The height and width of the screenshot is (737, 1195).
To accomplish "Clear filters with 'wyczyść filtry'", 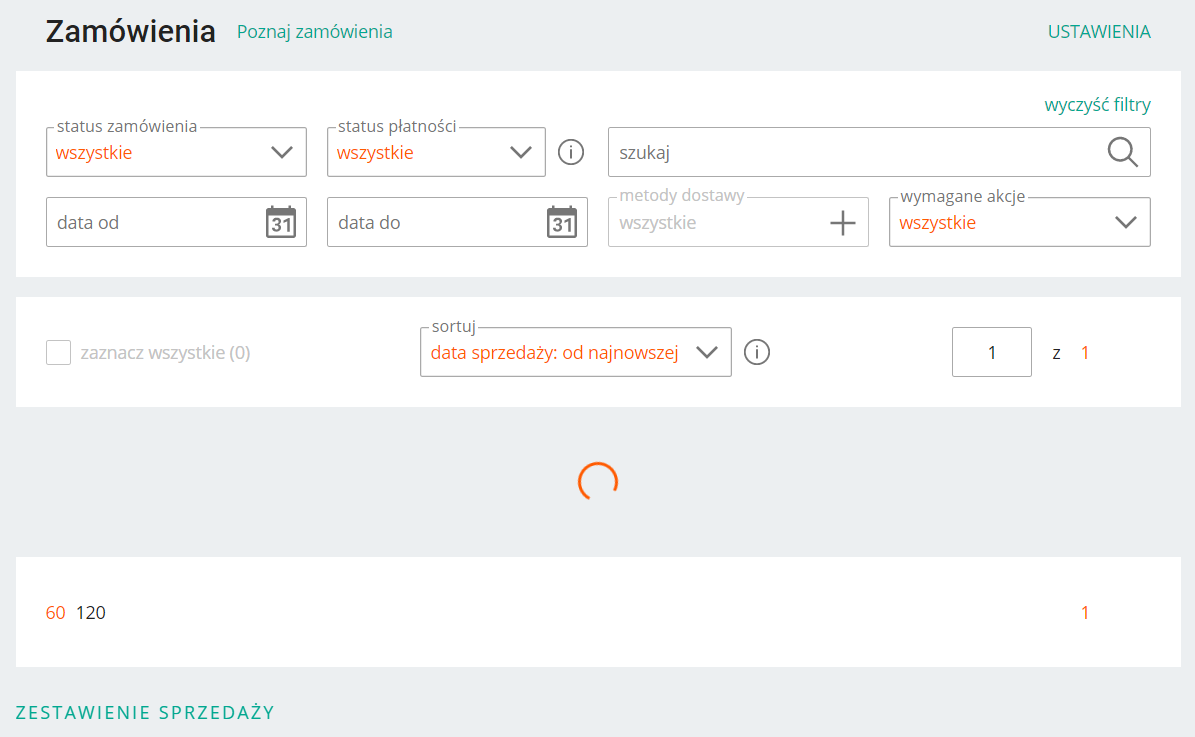I will click(x=1097, y=104).
